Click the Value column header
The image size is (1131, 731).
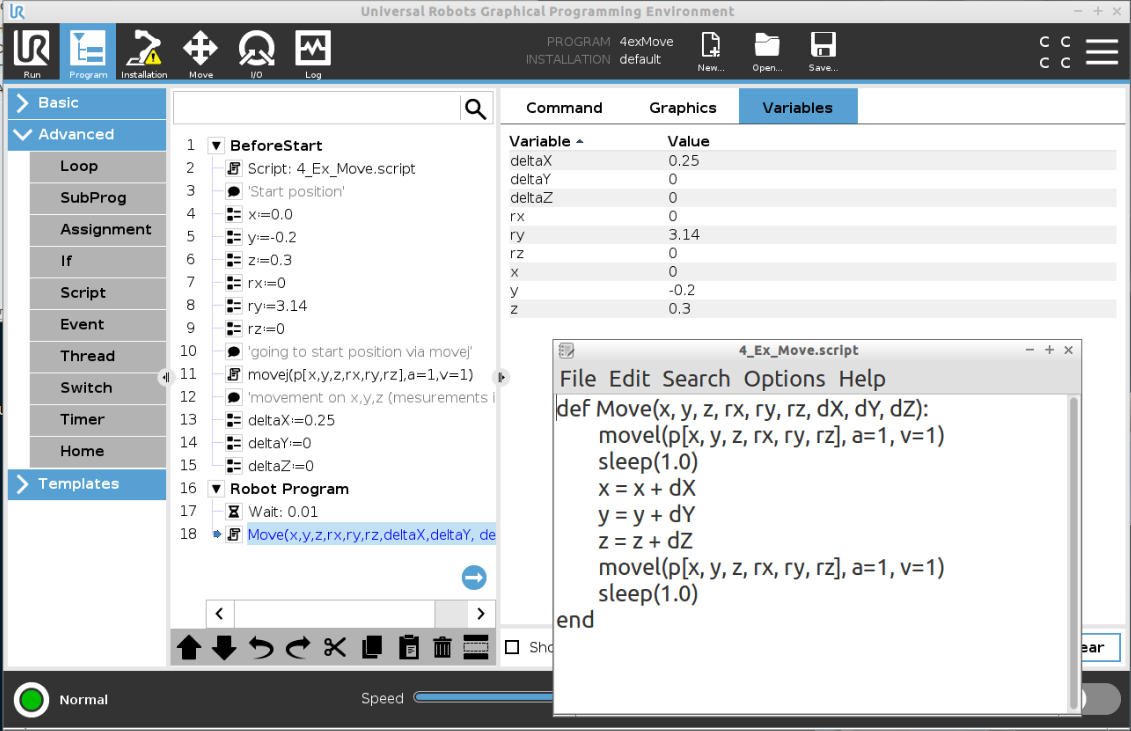[x=688, y=141]
